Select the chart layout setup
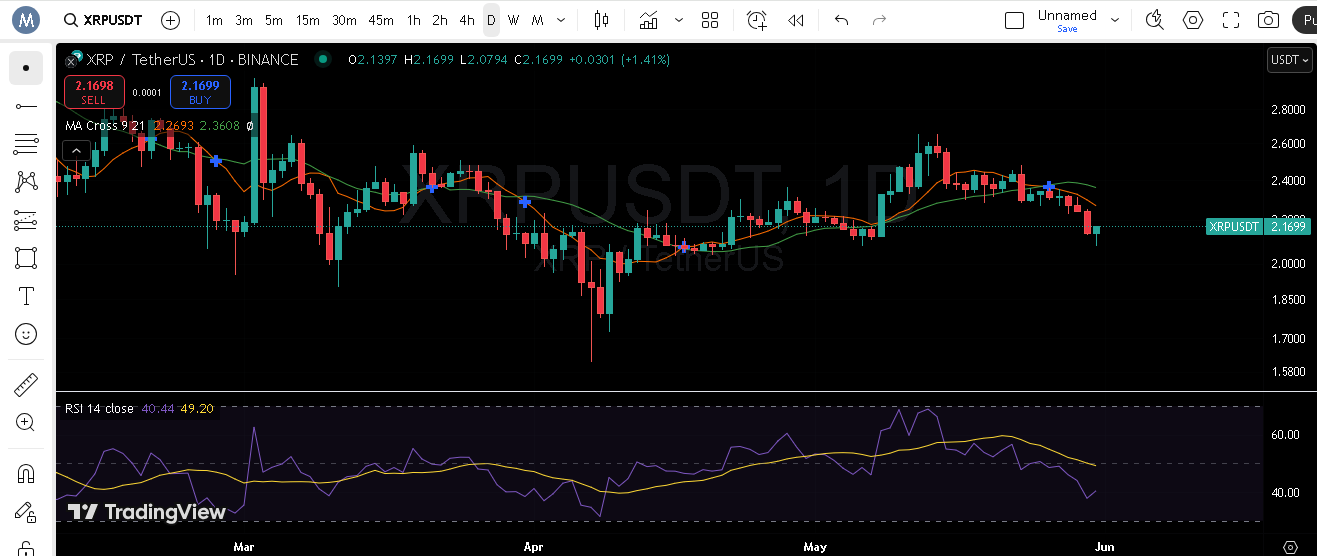This screenshot has width=1317, height=556. tap(1014, 20)
